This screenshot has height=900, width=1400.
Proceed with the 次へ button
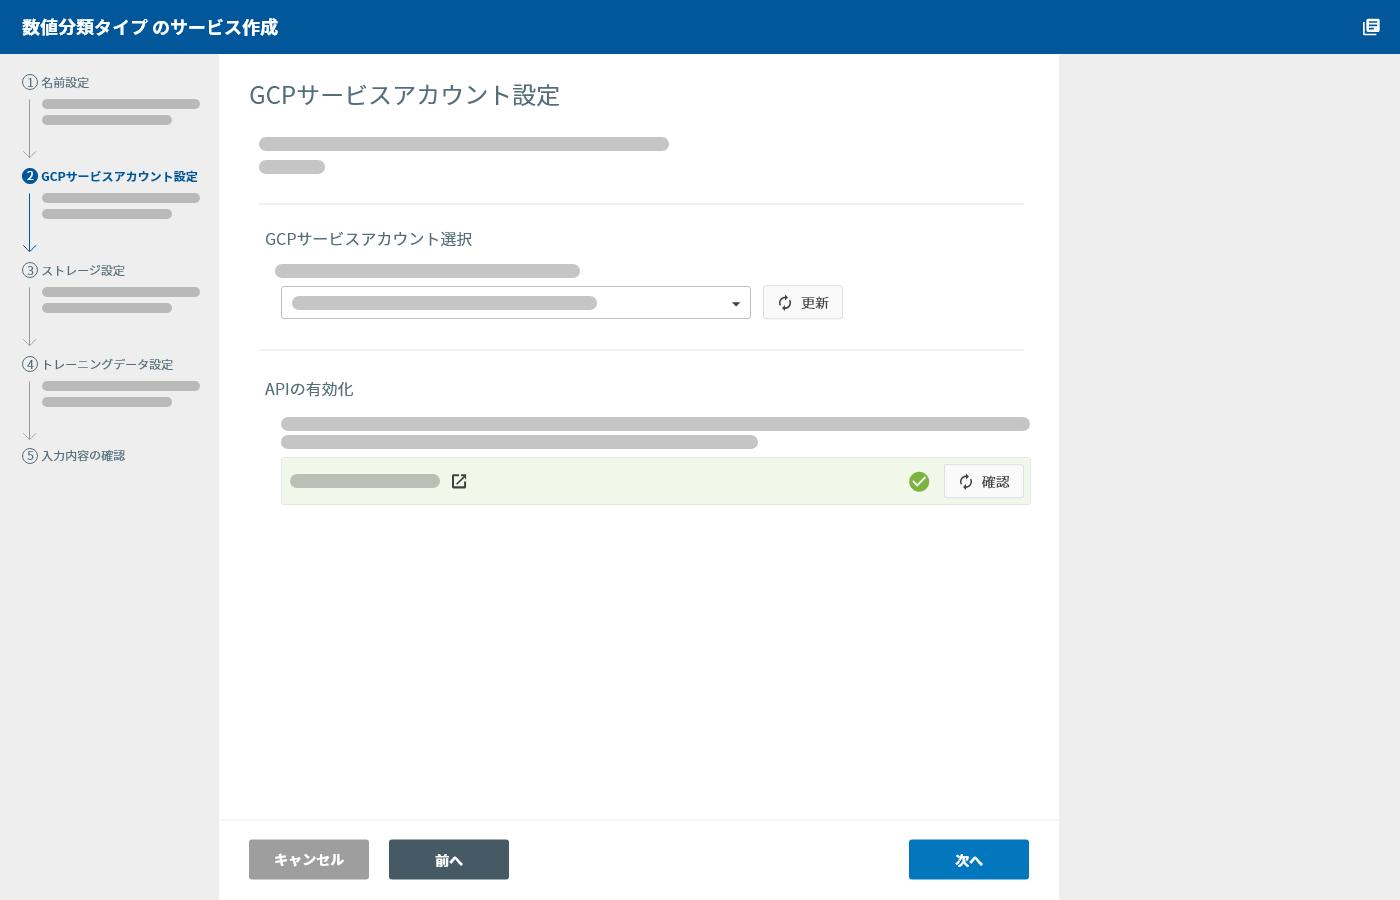[969, 860]
